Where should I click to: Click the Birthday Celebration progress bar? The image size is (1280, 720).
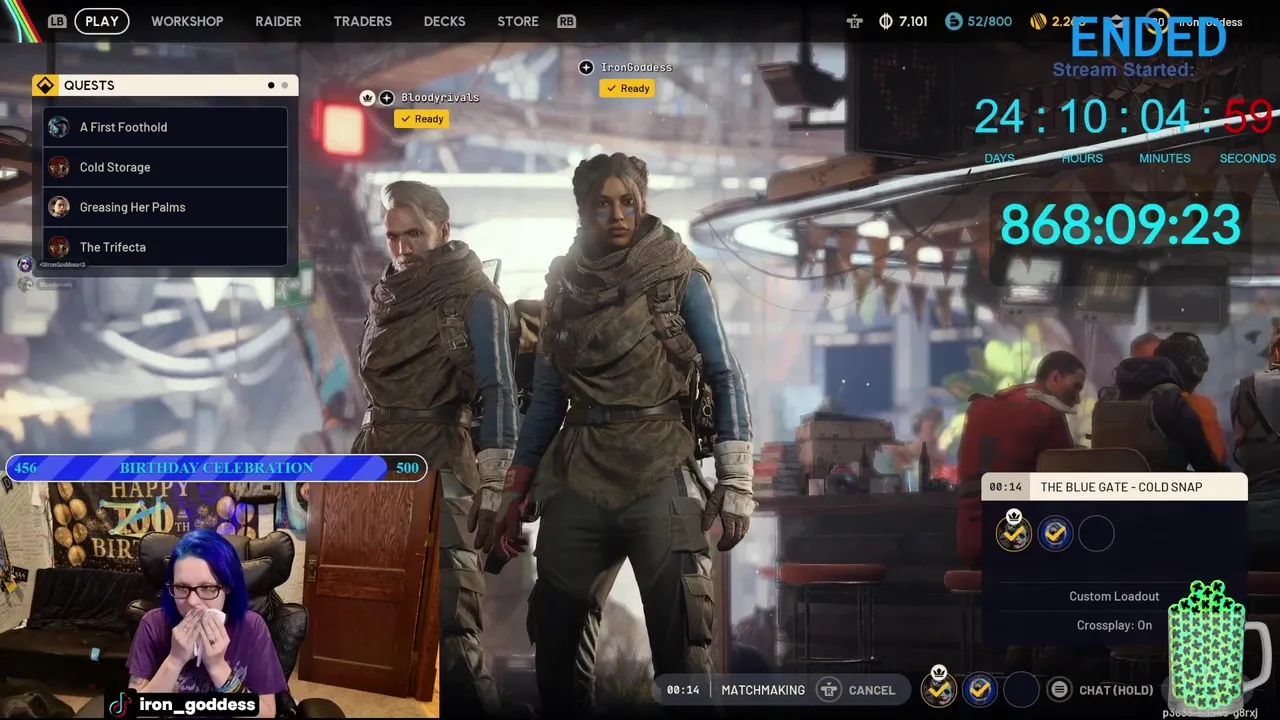[216, 468]
